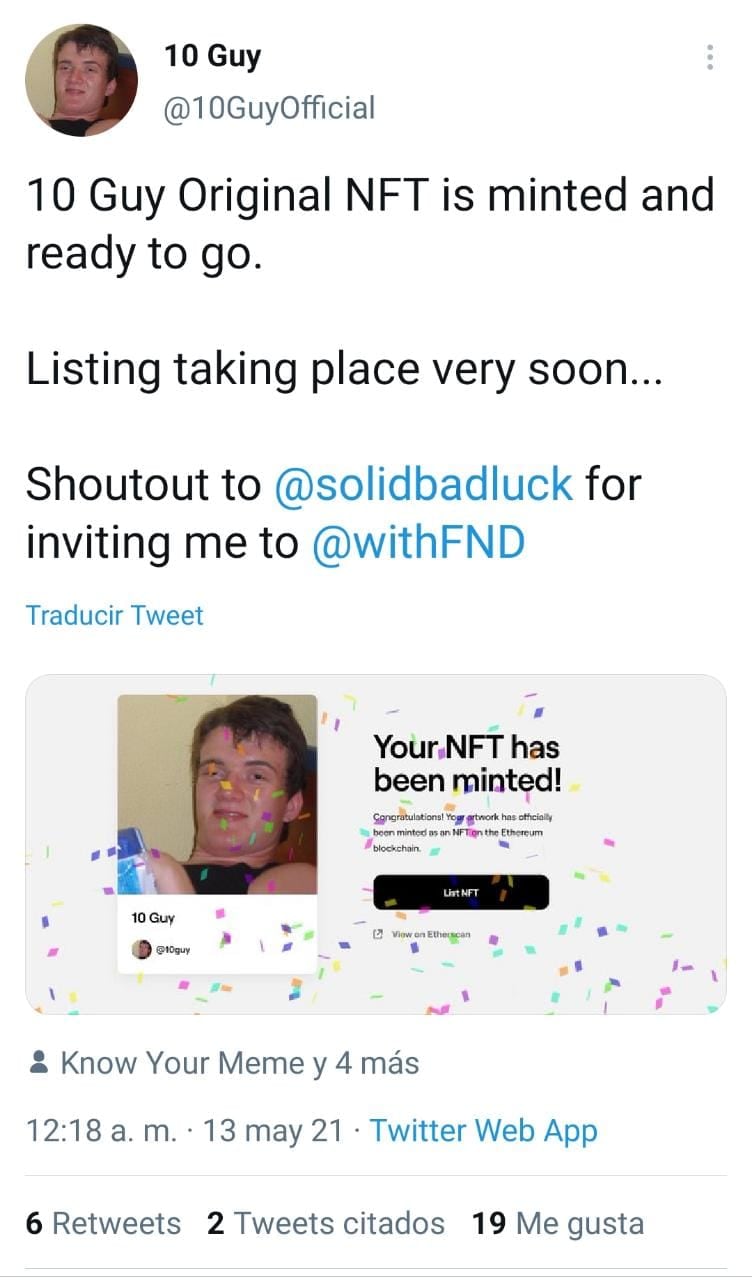Open the 10 Guy display name profile
752x1280 pixels.
click(212, 56)
